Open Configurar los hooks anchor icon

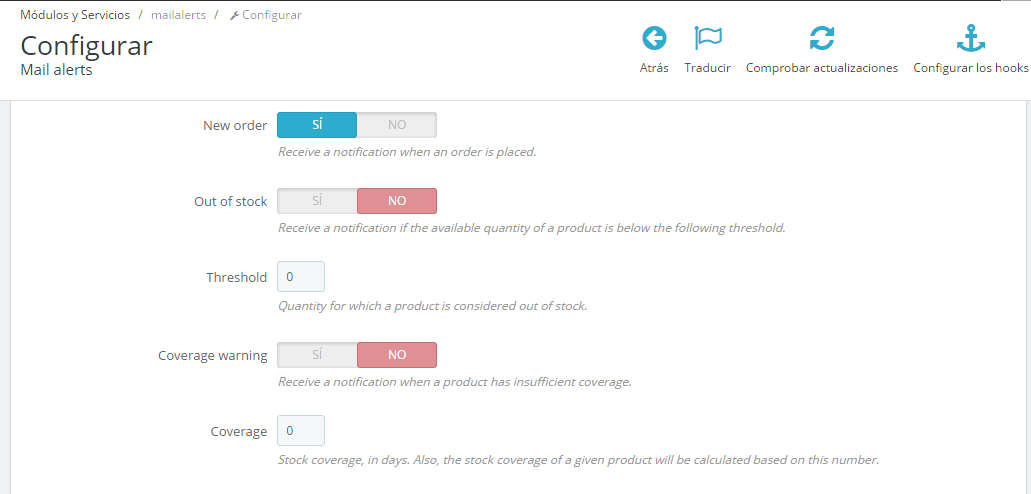point(971,38)
